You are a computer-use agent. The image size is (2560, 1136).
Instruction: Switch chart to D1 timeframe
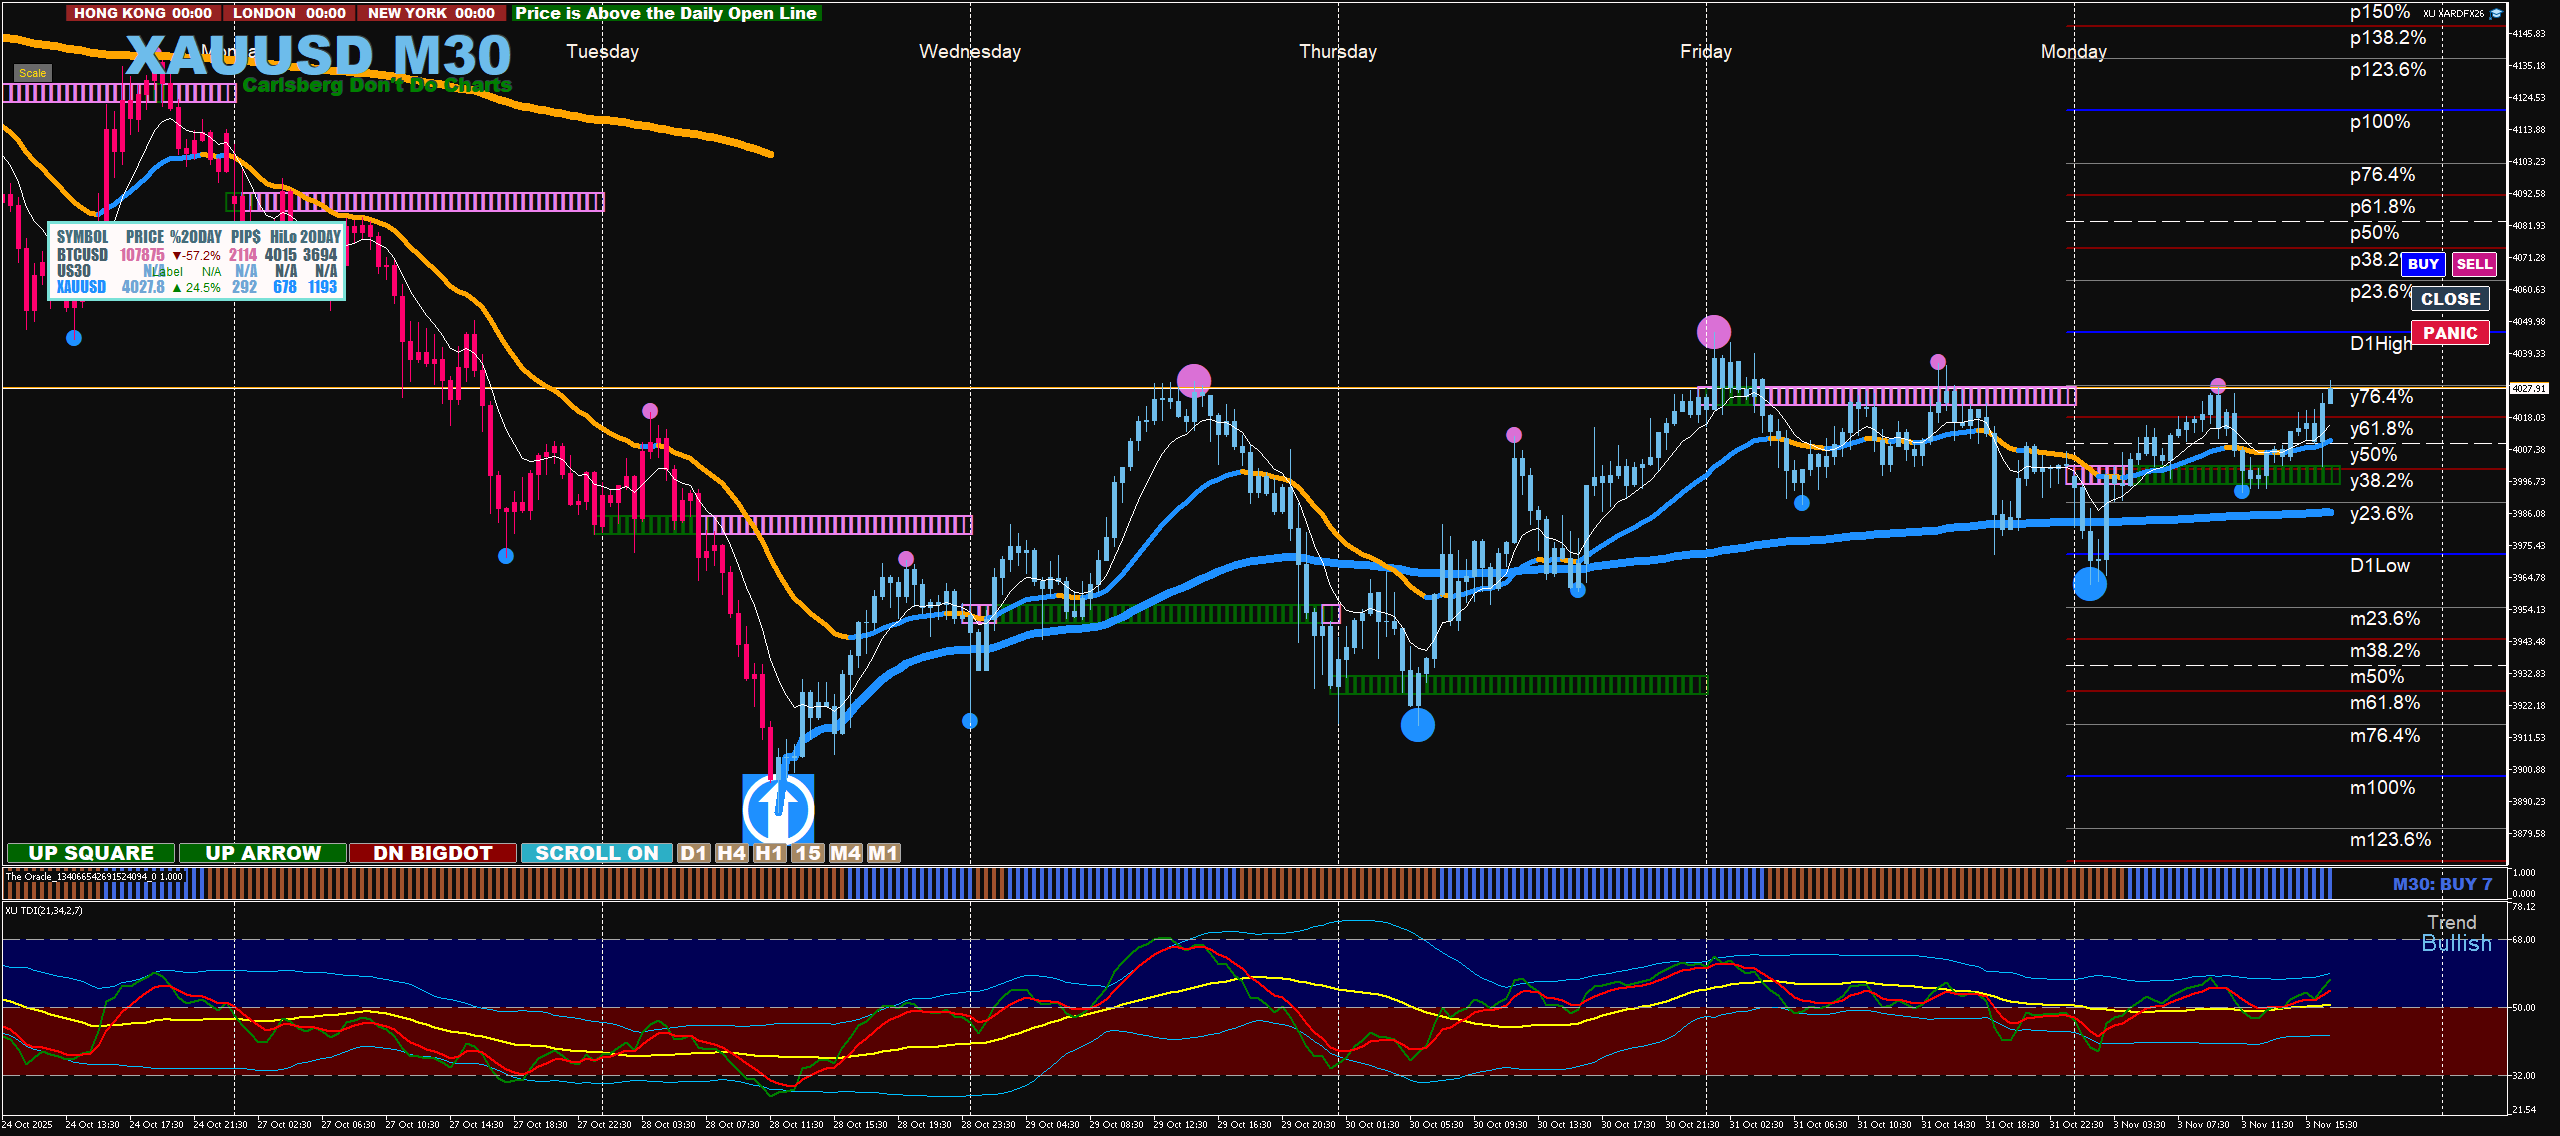(693, 853)
